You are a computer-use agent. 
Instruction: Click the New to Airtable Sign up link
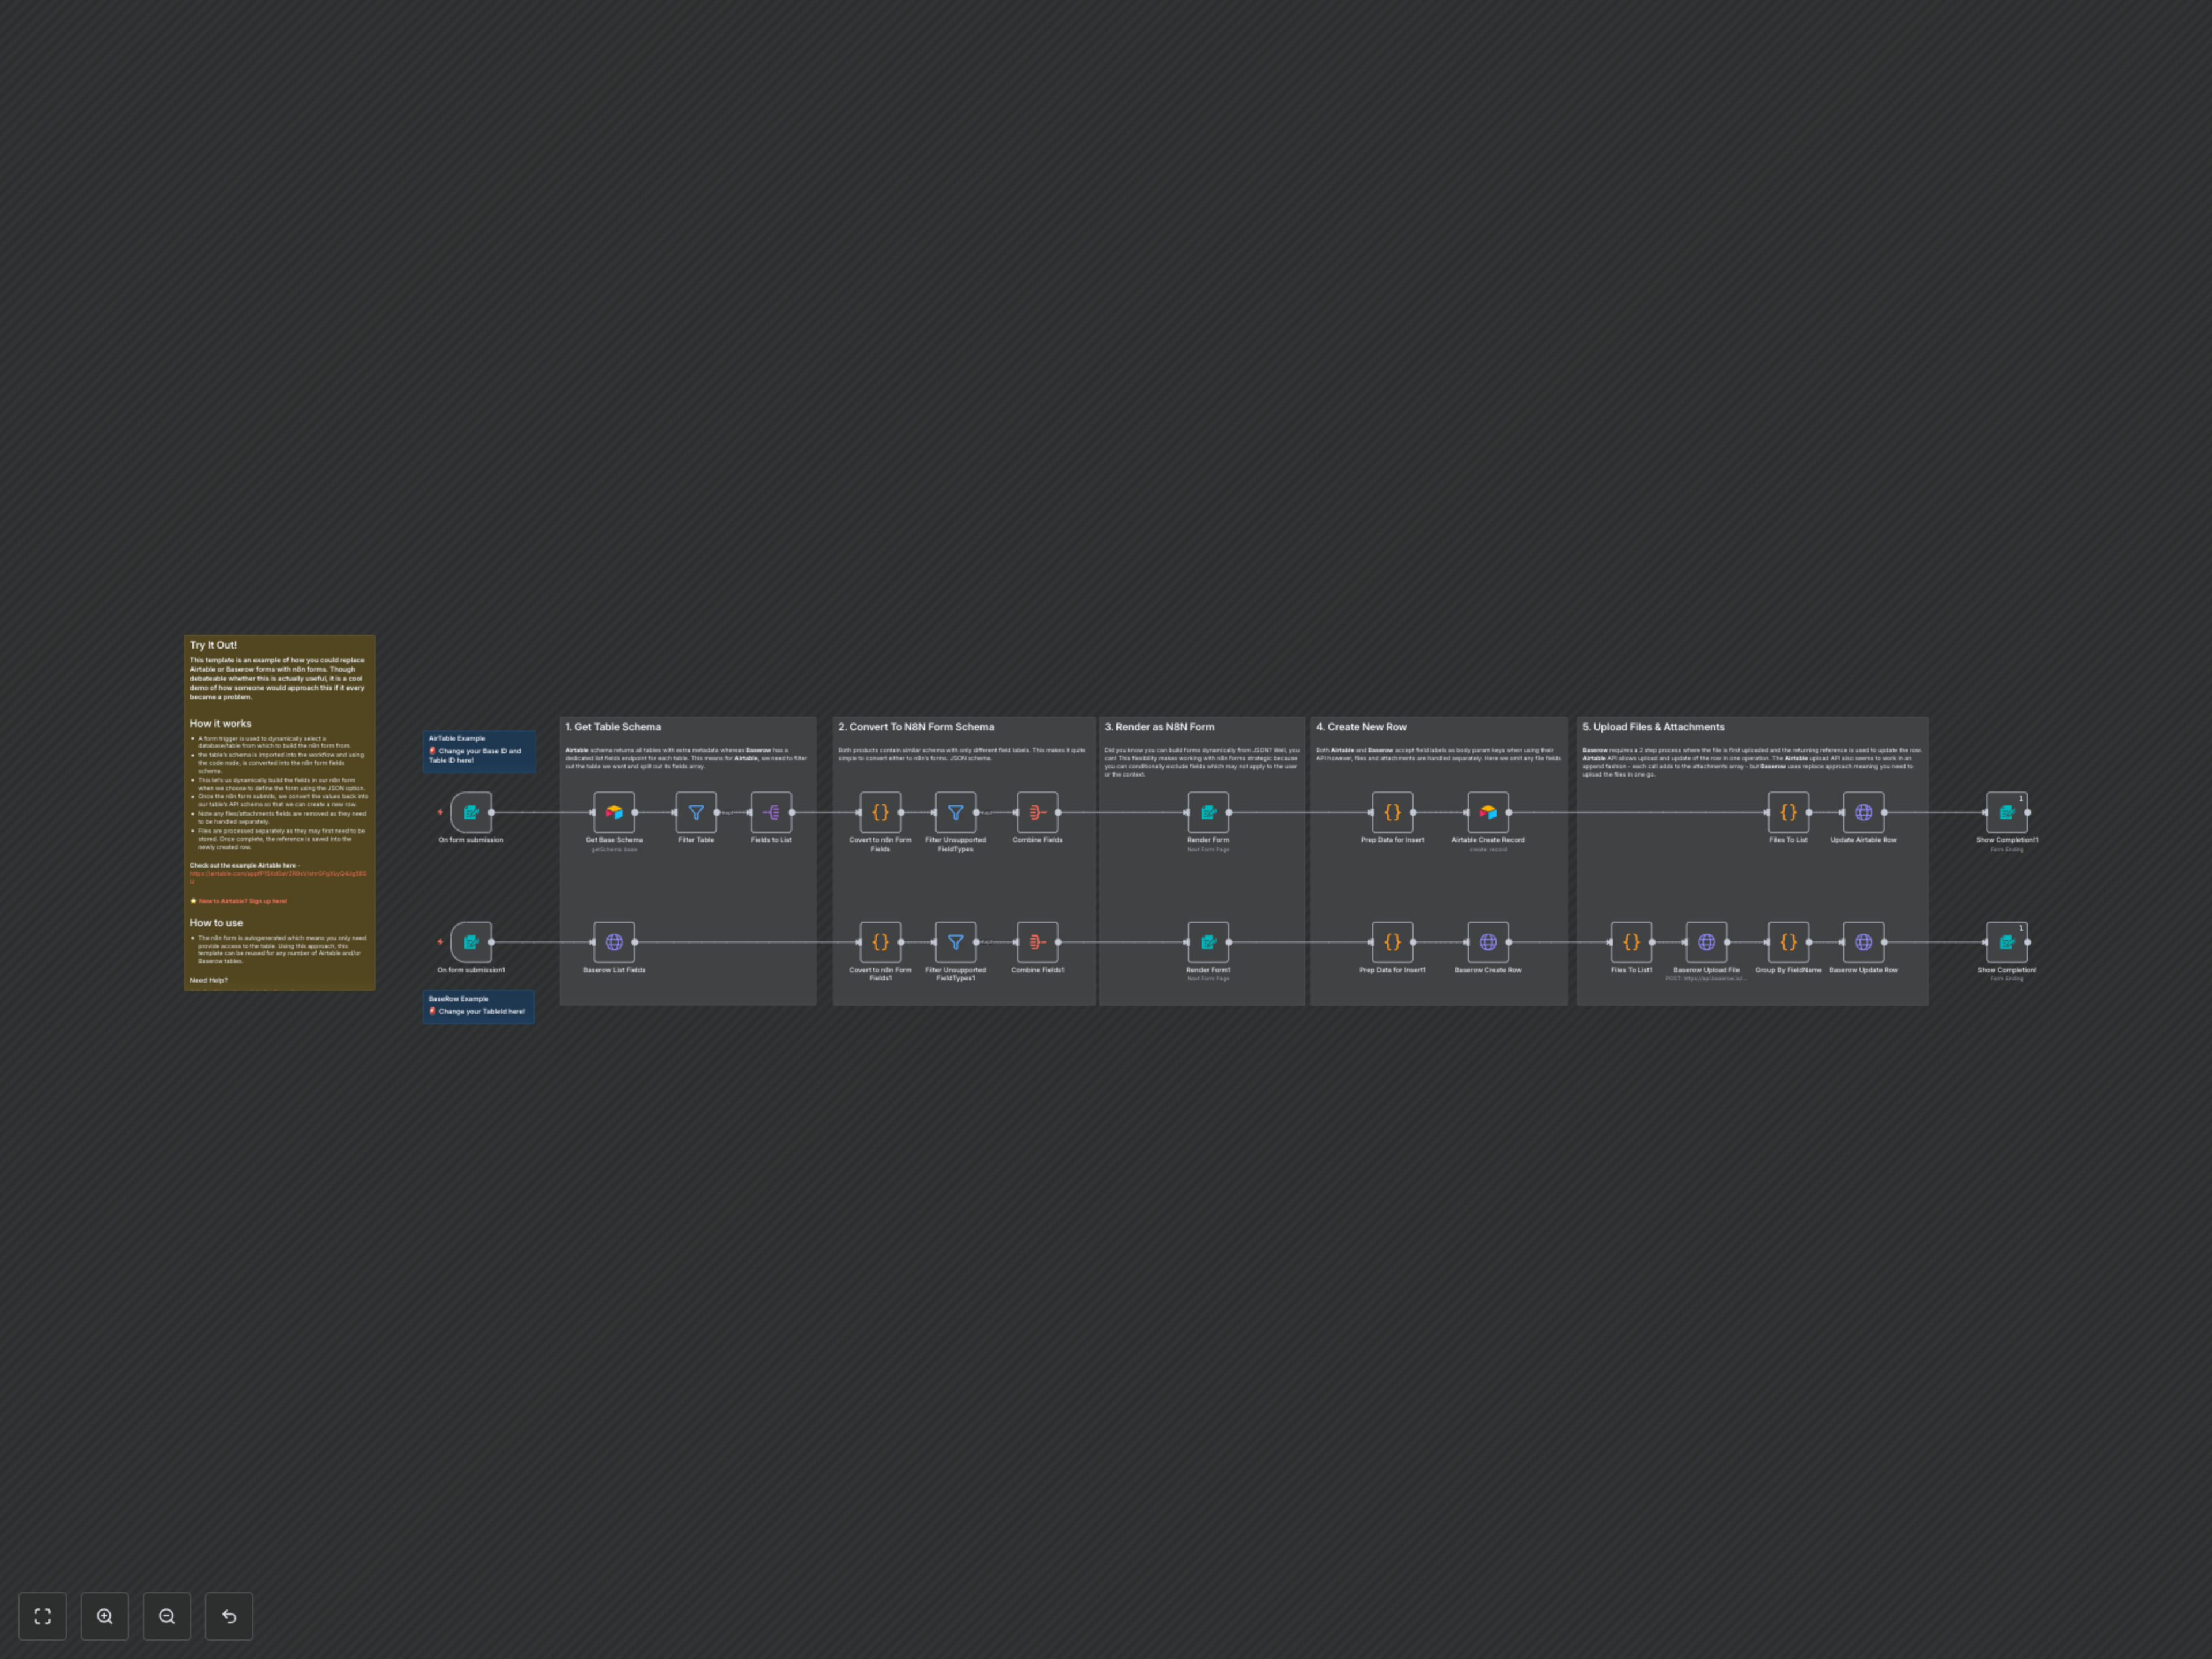tap(242, 901)
